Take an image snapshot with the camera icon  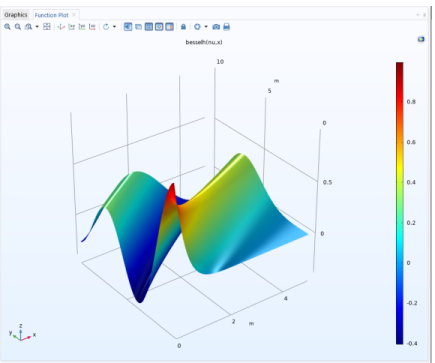point(216,27)
